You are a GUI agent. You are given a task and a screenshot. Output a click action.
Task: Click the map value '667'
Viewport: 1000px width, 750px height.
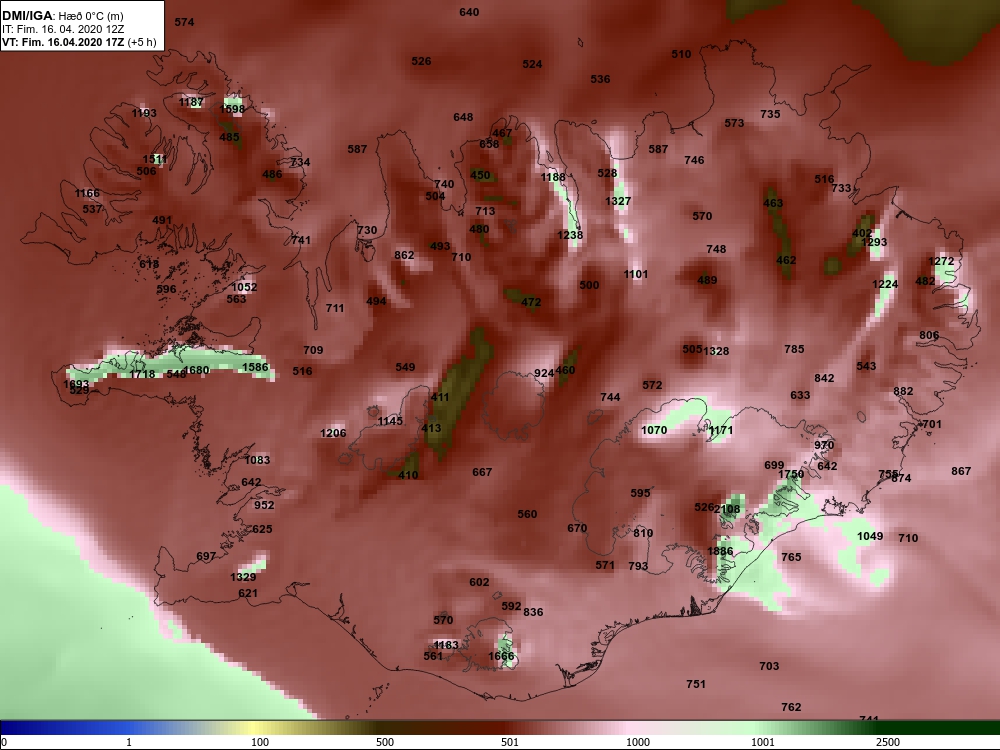pos(482,472)
